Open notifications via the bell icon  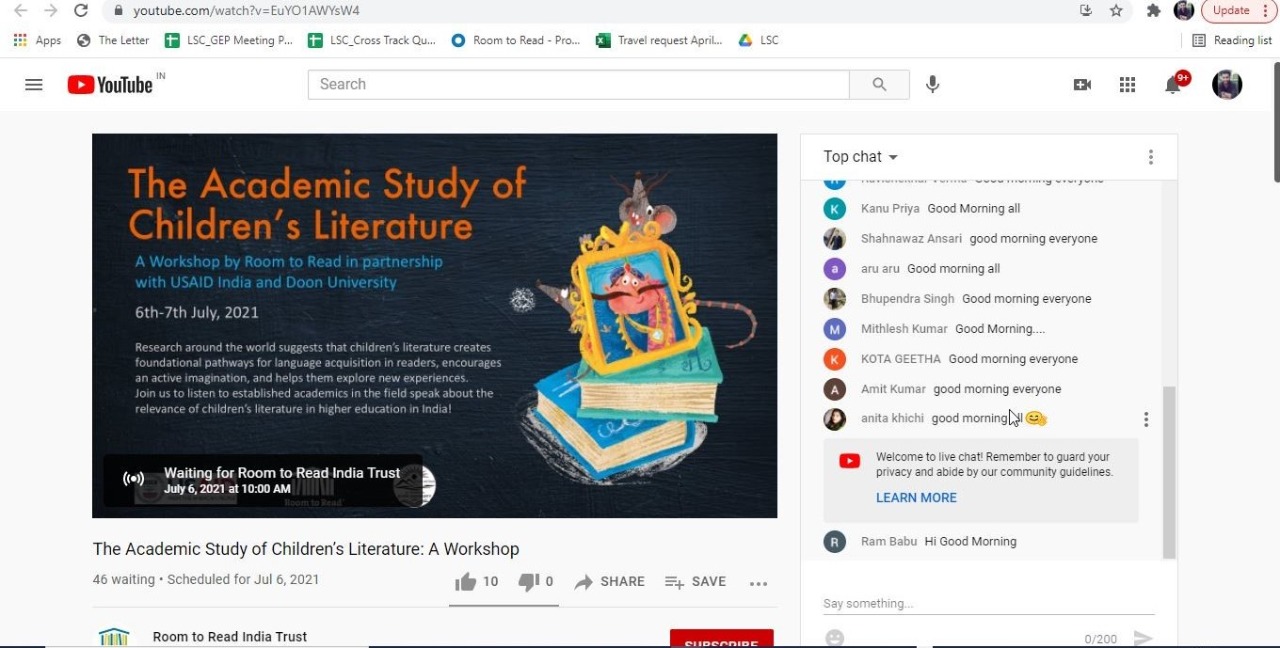[x=1172, y=84]
